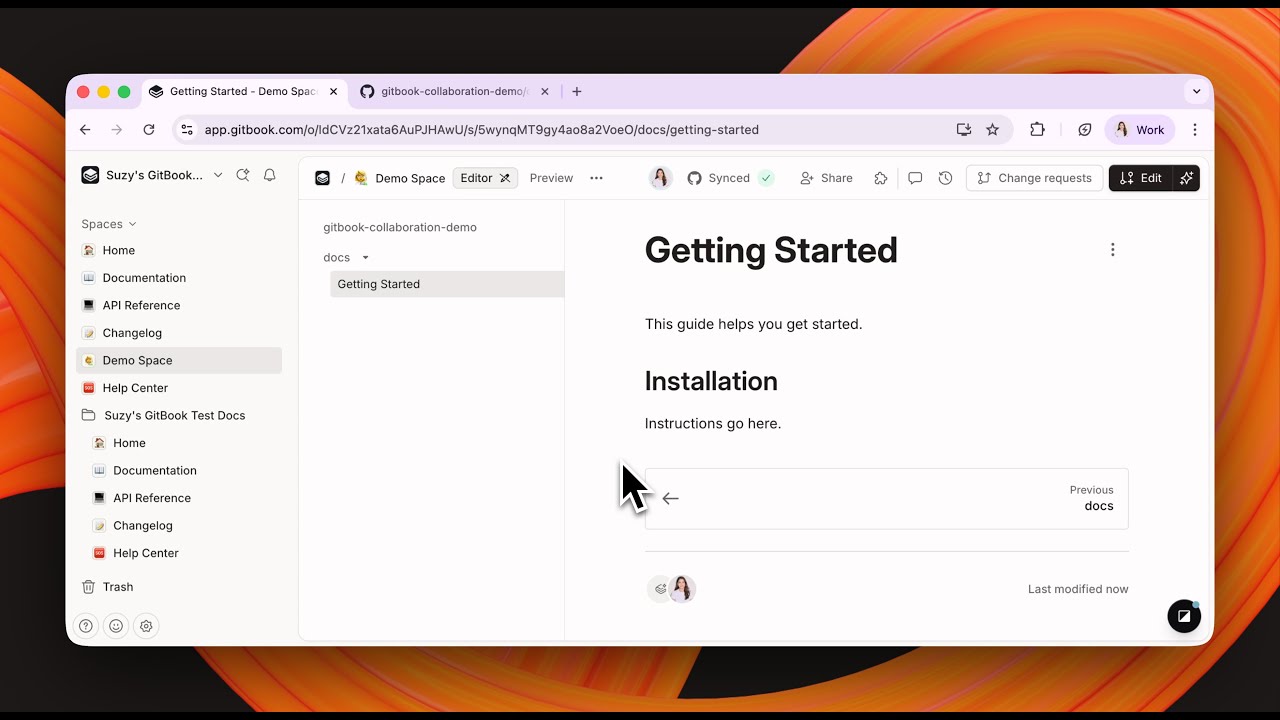The height and width of the screenshot is (720, 1280).
Task: Open Chrome three-dot menu
Action: coord(1195,130)
